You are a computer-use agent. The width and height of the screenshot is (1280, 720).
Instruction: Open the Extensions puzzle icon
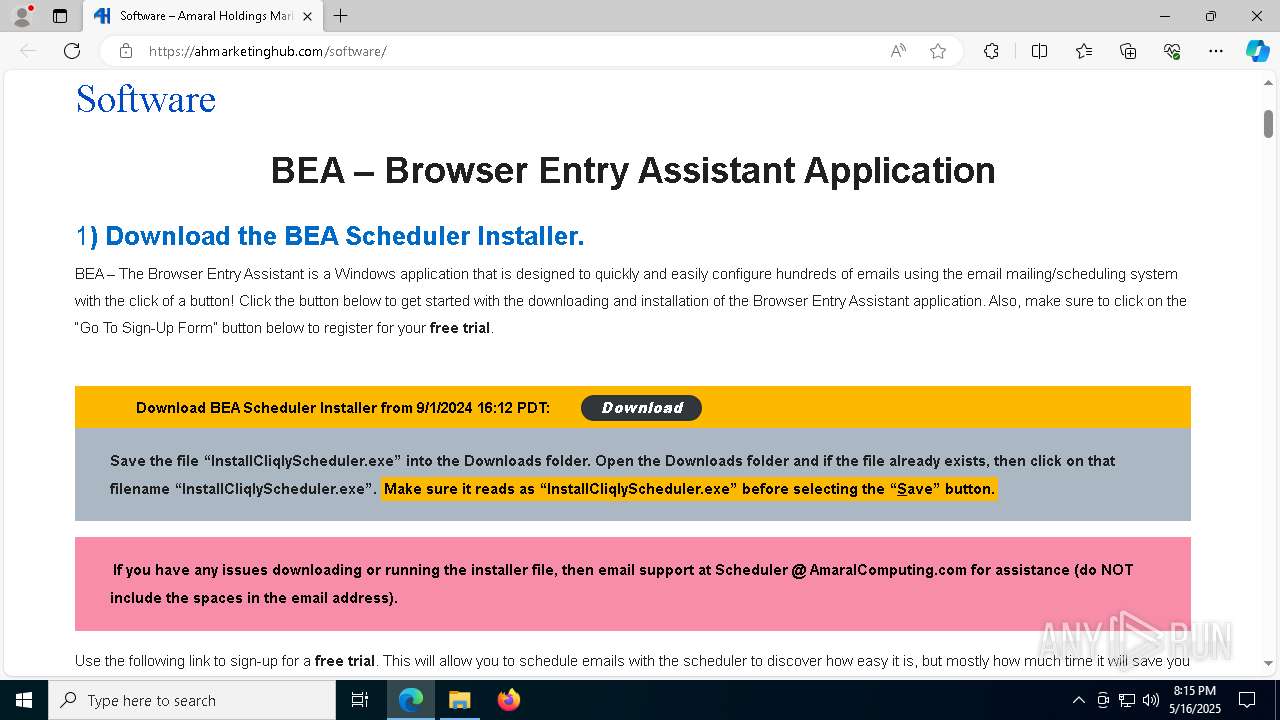[x=991, y=51]
